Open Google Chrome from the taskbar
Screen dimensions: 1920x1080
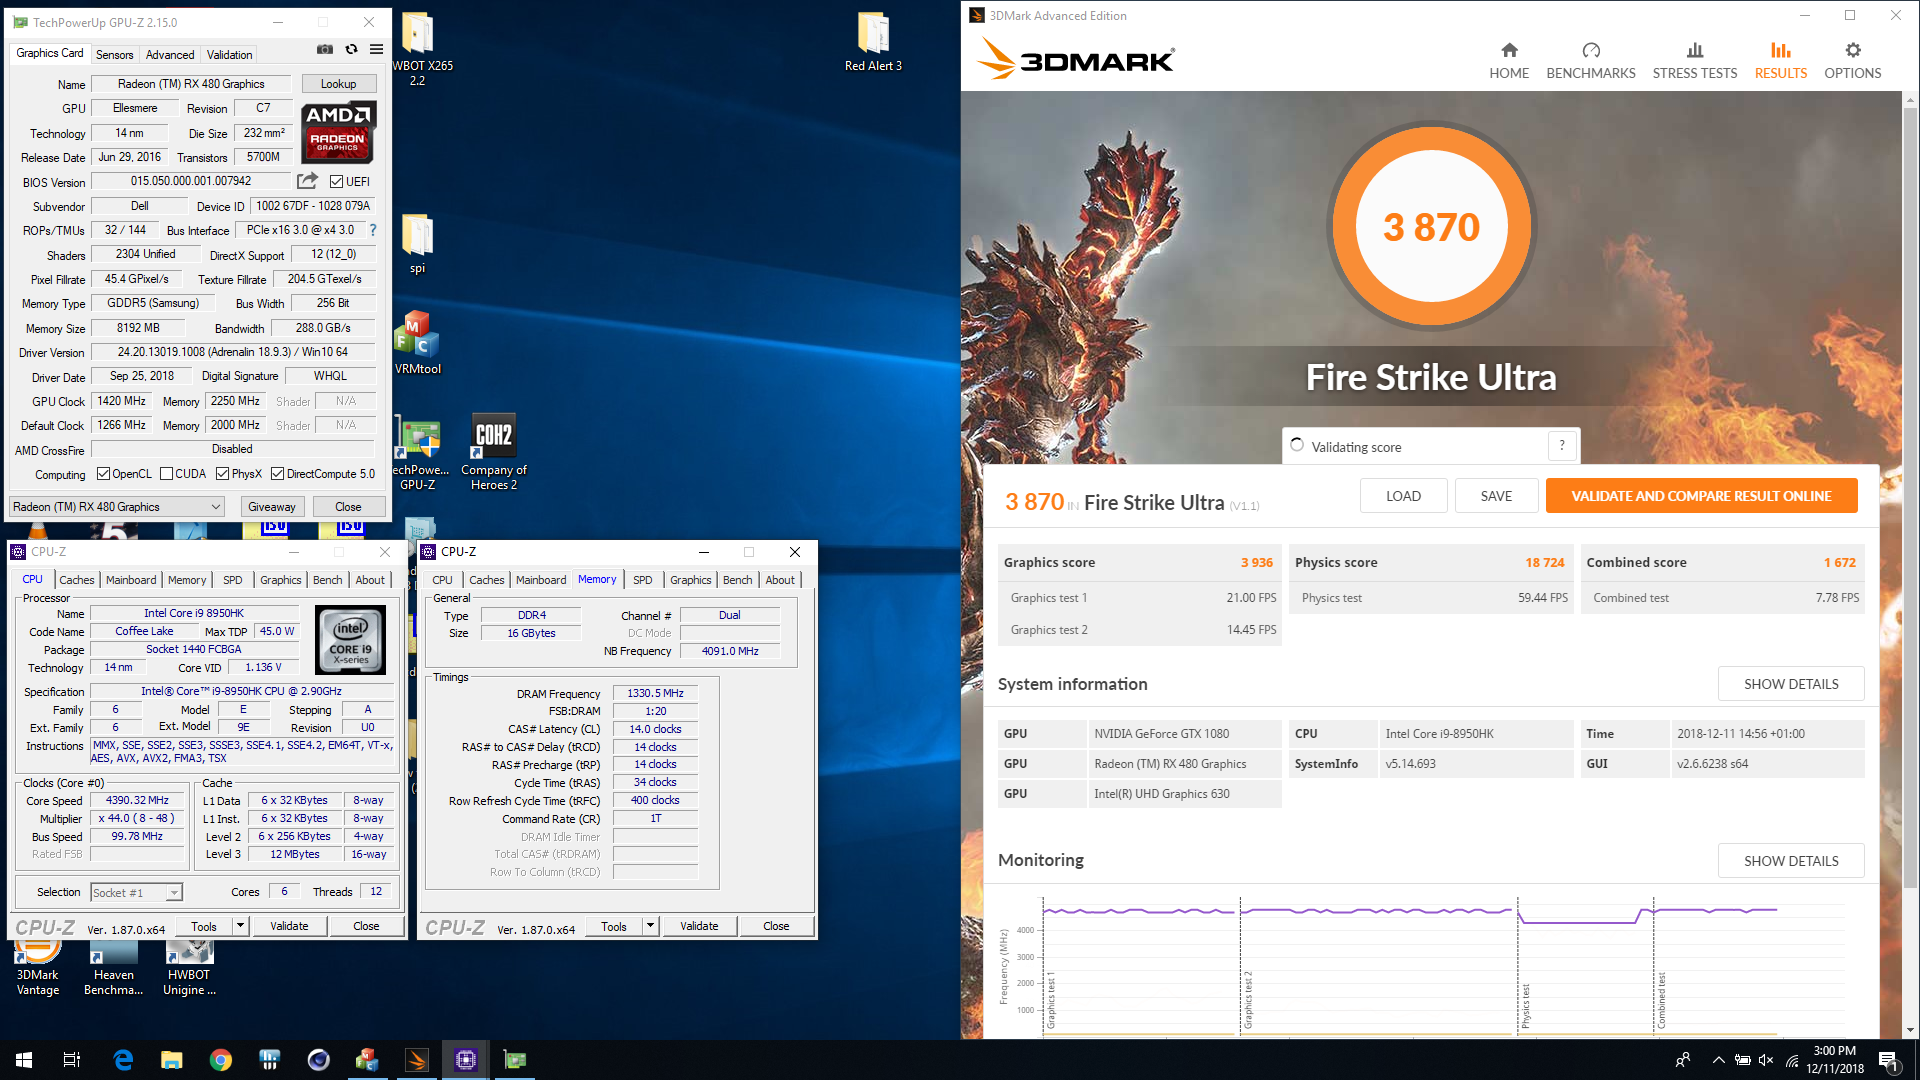tap(221, 1060)
